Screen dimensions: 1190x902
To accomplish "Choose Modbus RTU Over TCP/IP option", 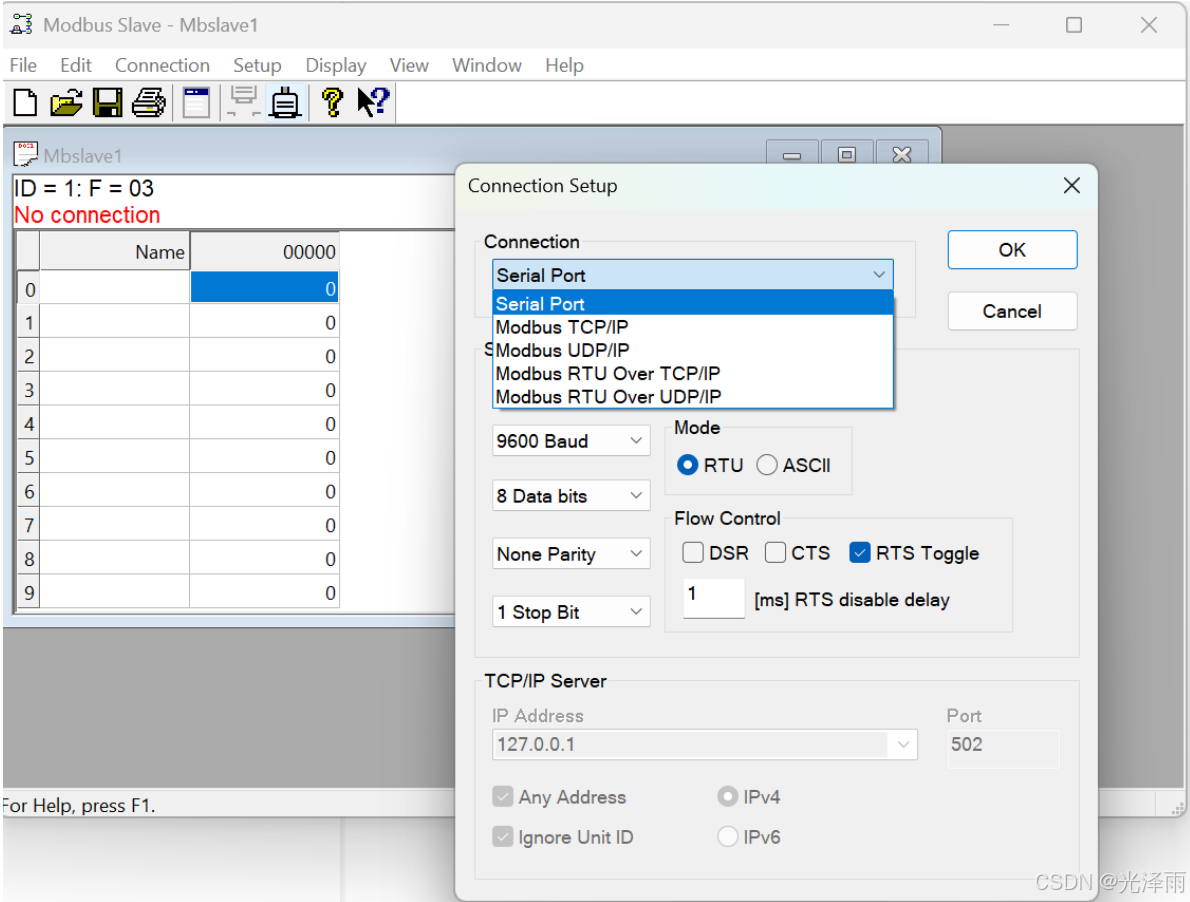I will click(692, 373).
